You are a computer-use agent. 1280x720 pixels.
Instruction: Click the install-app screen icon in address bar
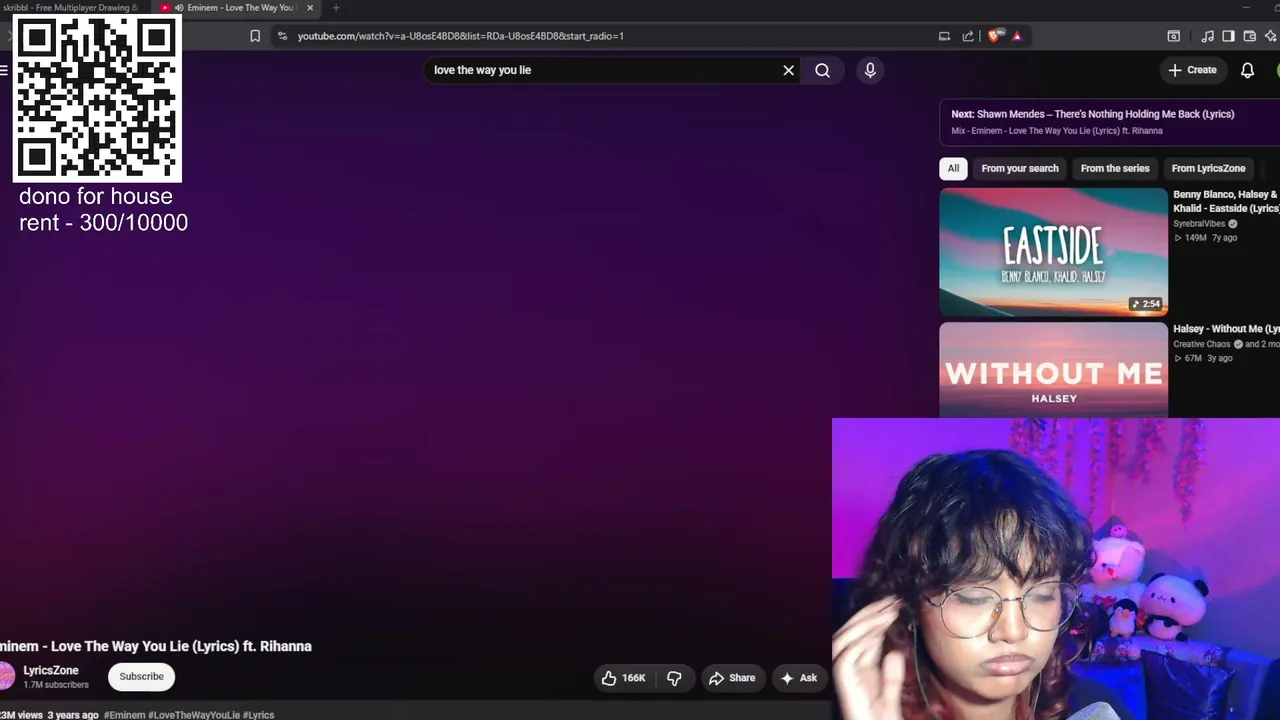point(944,36)
